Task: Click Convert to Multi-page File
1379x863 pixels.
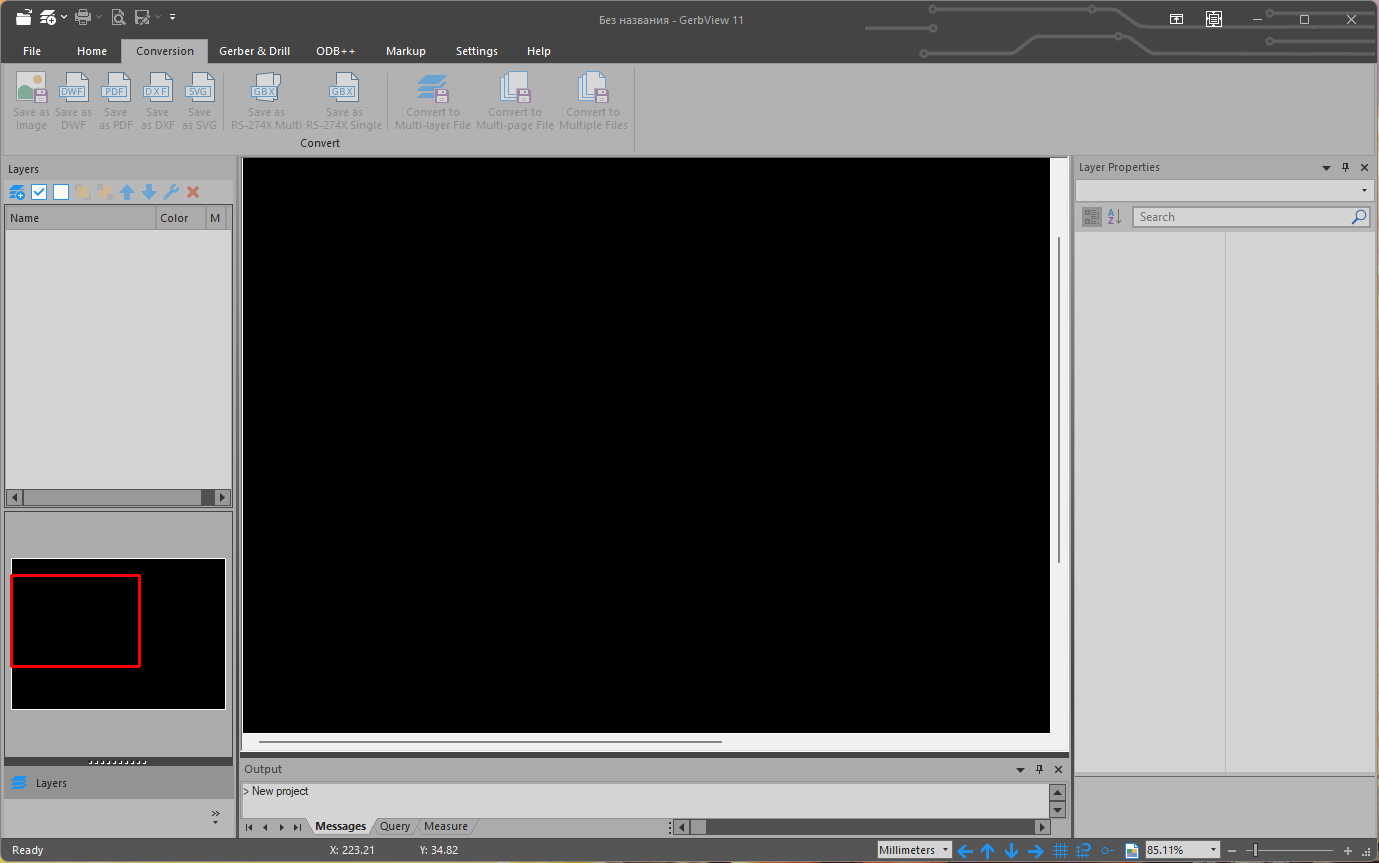Action: point(515,101)
